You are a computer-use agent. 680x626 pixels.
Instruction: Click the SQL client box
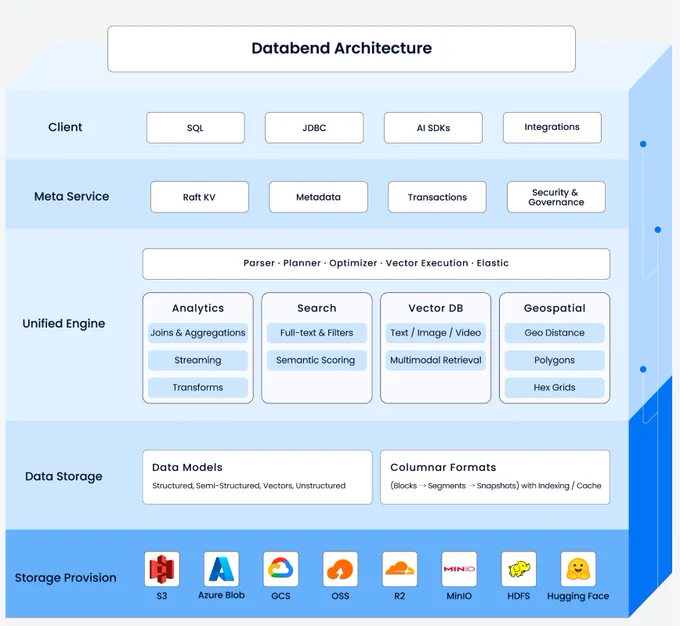tap(196, 128)
